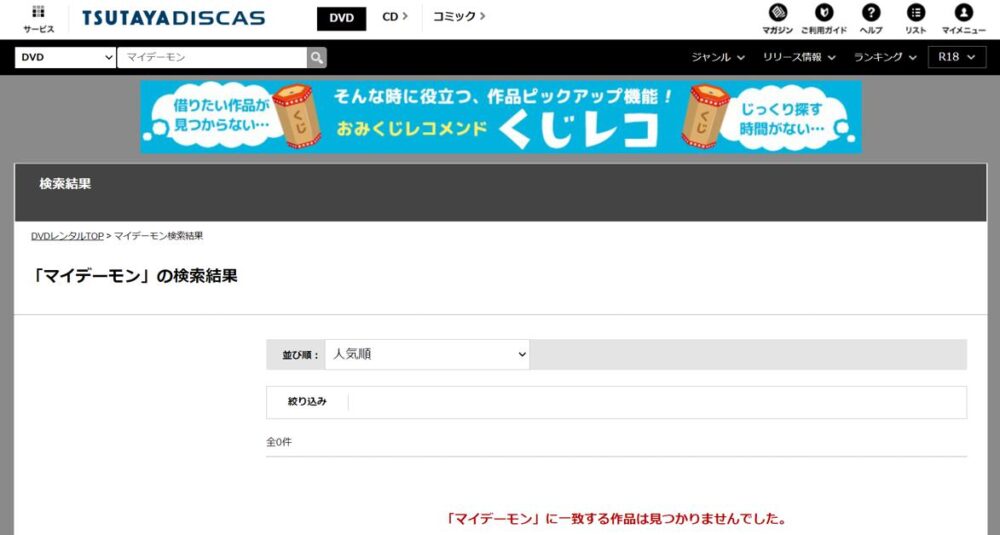Switch to the CD tab
Image resolution: width=1000 pixels, height=535 pixels.
click(395, 17)
